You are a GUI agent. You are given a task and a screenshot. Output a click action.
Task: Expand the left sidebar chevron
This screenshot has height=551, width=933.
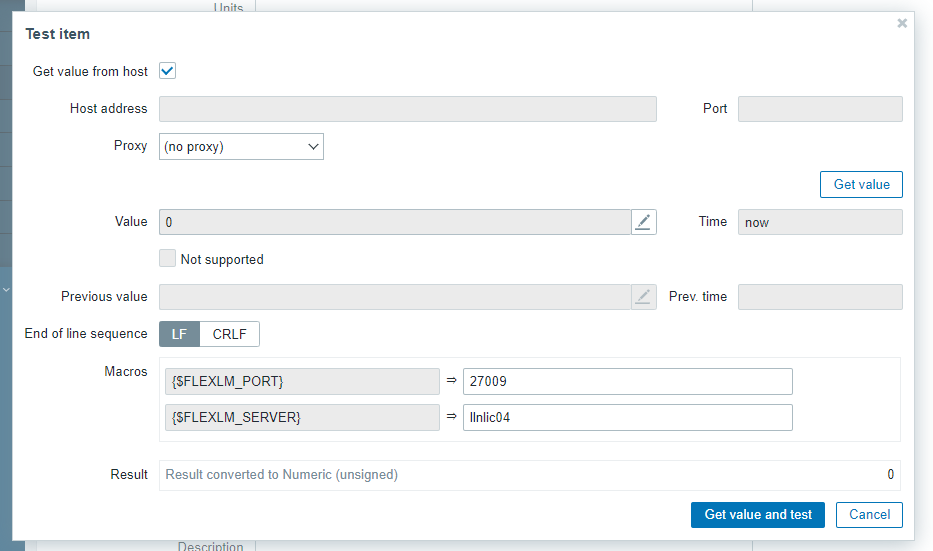click(6, 289)
